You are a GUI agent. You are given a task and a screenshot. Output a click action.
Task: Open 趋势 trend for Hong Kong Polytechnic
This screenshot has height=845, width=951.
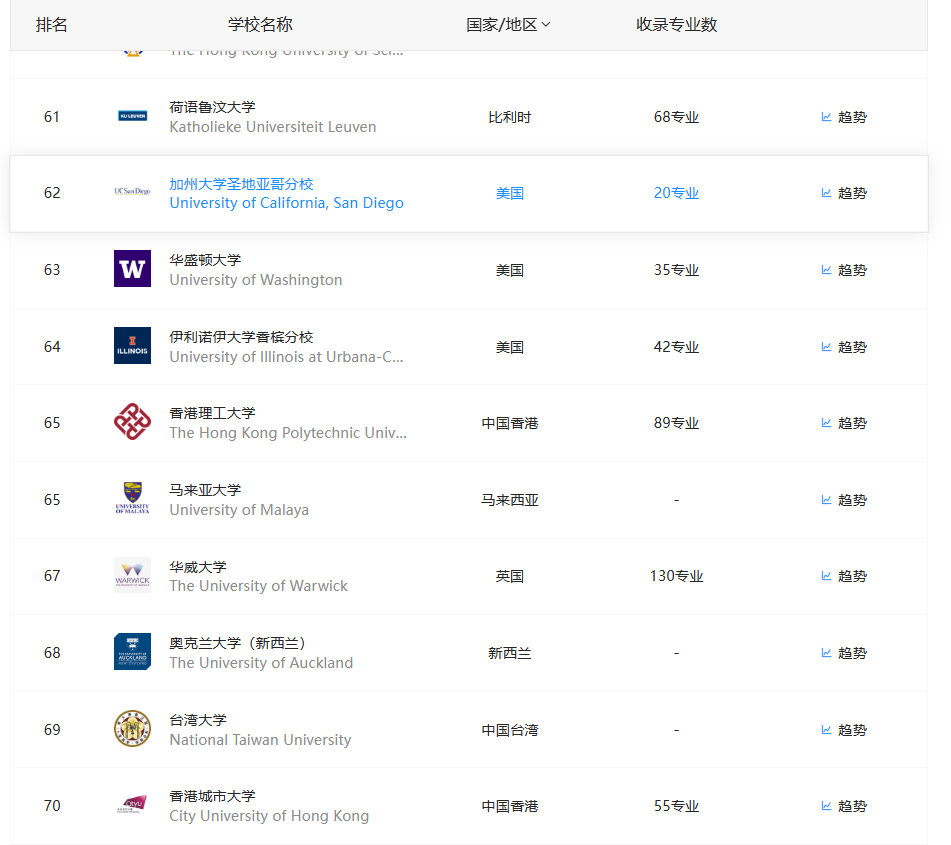844,423
